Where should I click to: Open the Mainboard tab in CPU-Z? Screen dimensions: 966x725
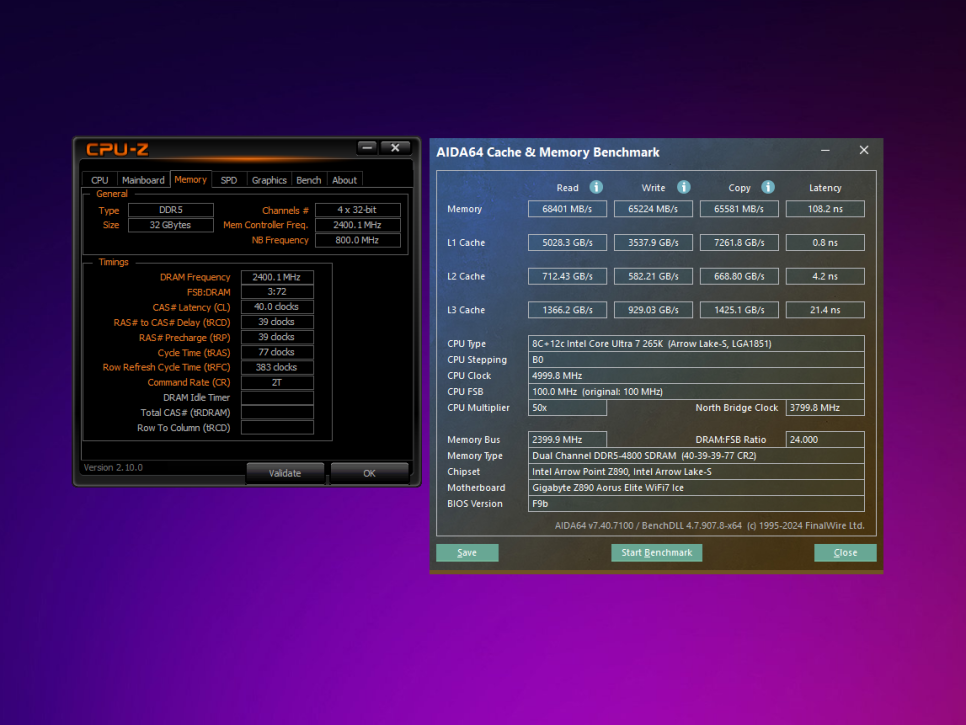tap(143, 180)
